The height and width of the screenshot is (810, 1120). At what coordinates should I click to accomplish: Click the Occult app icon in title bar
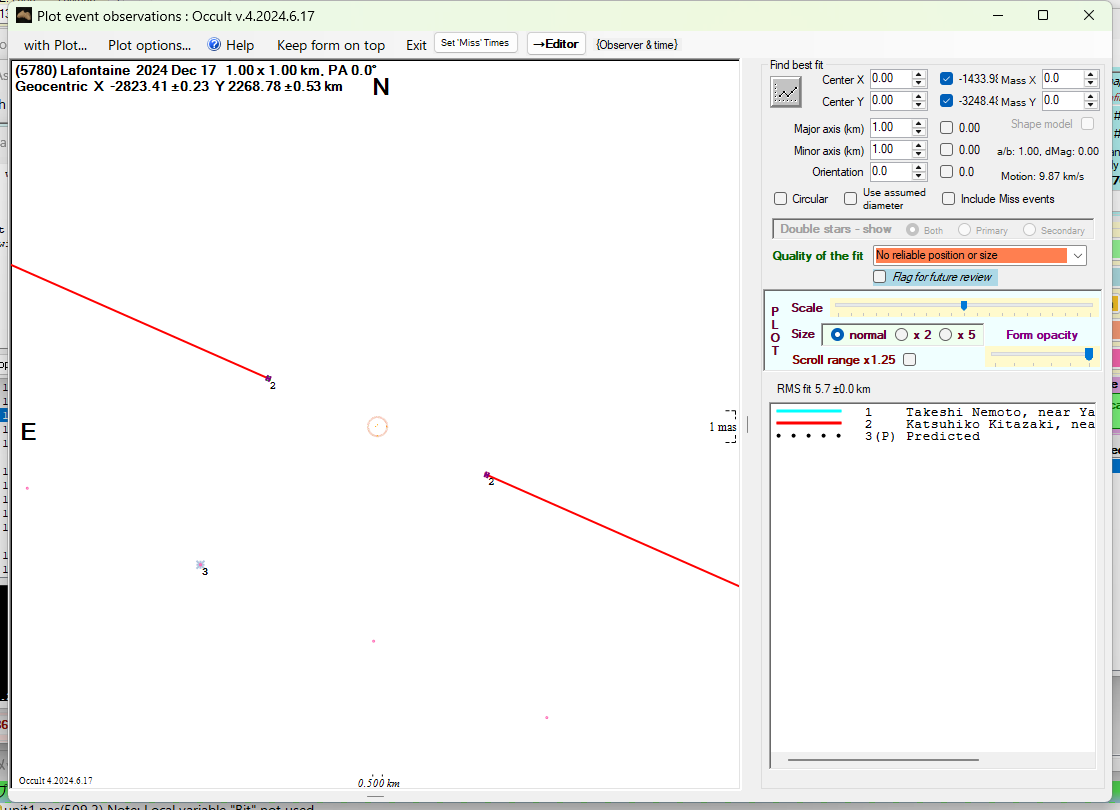(x=24, y=15)
